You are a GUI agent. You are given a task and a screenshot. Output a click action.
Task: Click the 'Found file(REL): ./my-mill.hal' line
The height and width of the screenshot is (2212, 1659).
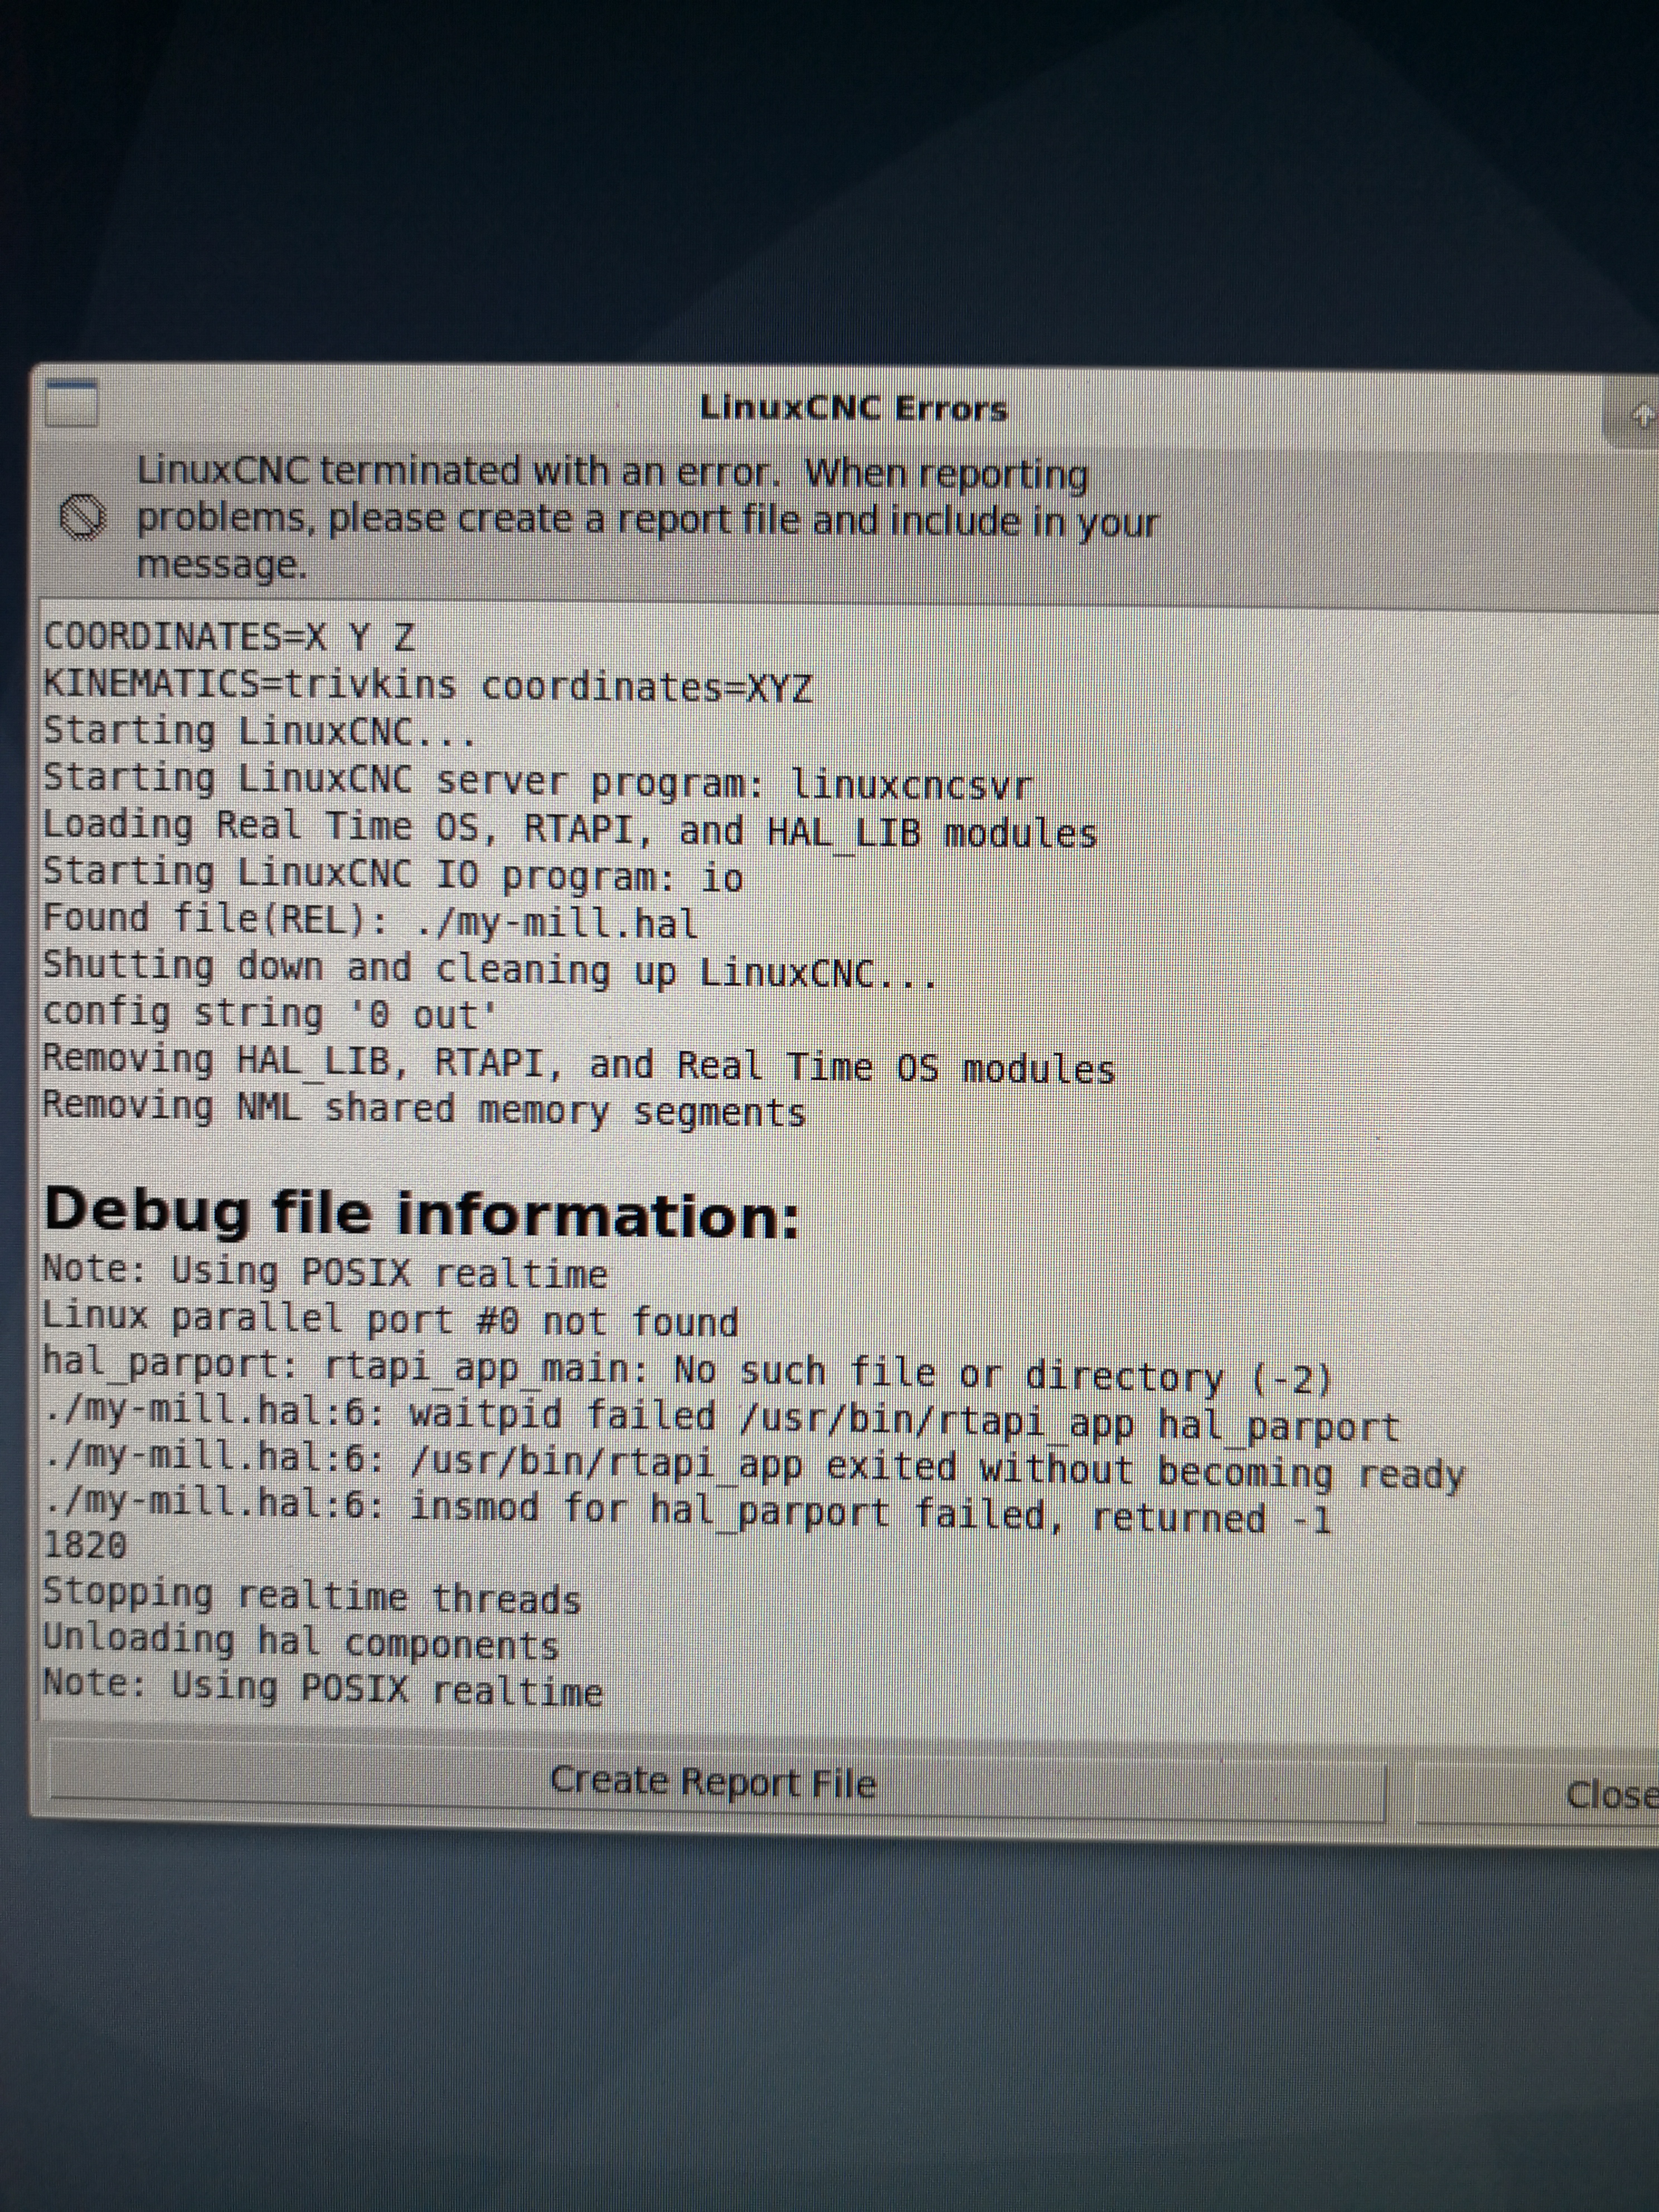point(370,921)
